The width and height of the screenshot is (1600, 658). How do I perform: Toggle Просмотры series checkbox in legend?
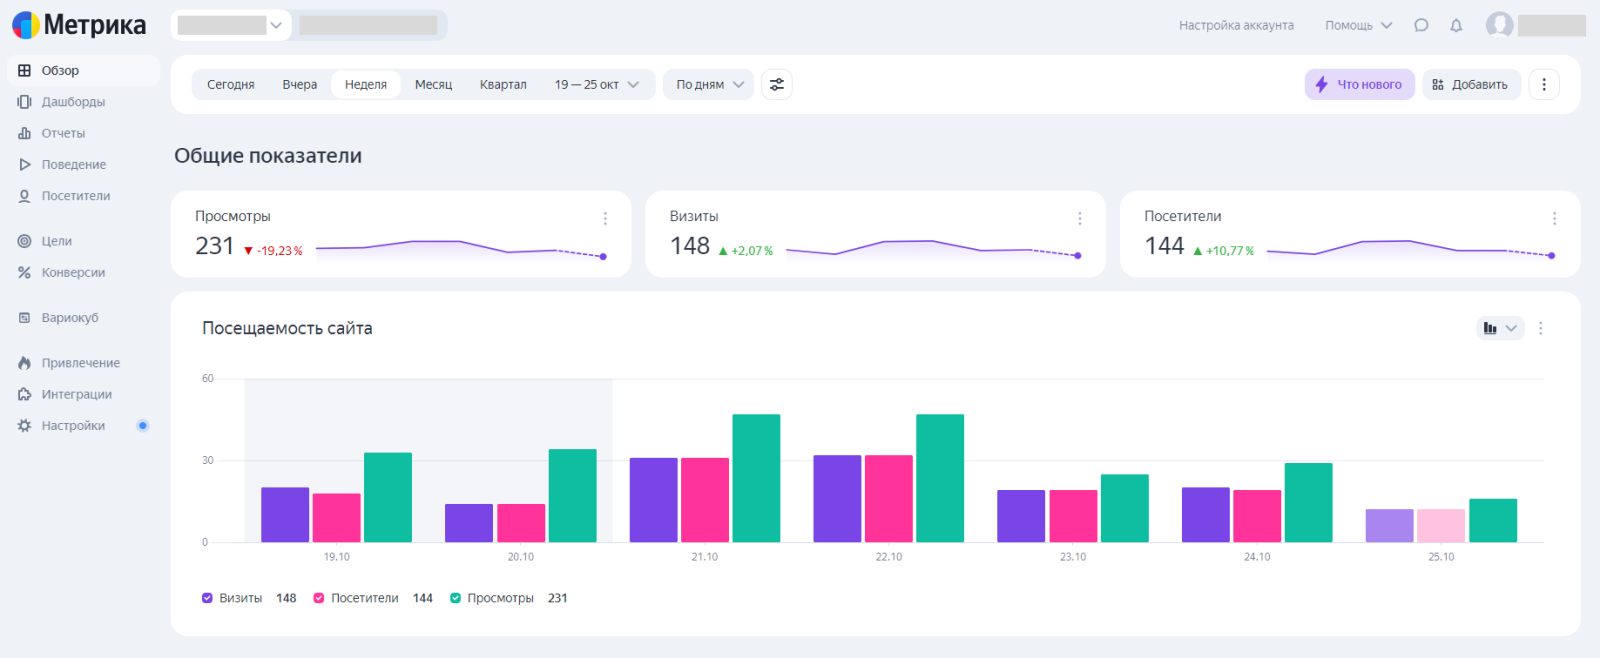(x=456, y=598)
